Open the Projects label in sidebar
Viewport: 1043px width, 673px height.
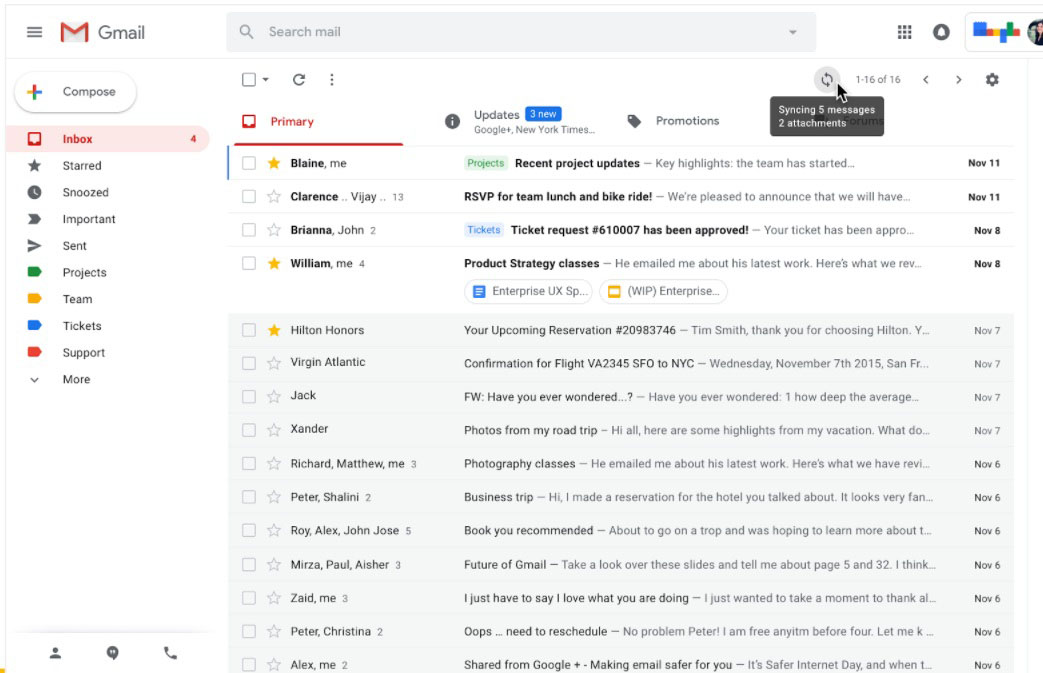click(84, 273)
